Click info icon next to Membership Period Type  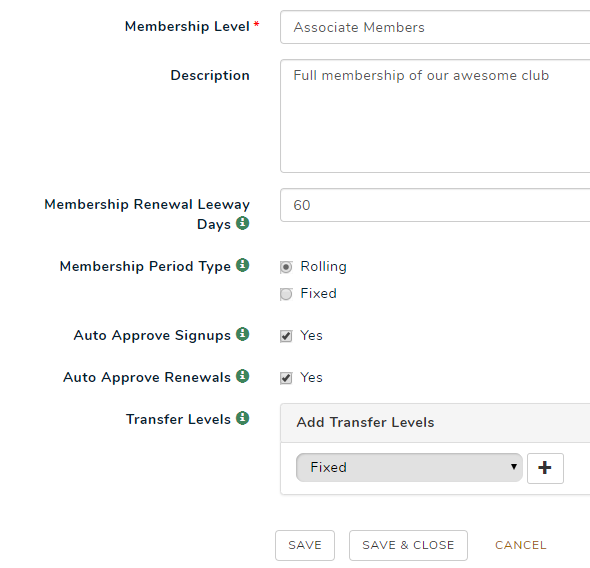[242, 265]
